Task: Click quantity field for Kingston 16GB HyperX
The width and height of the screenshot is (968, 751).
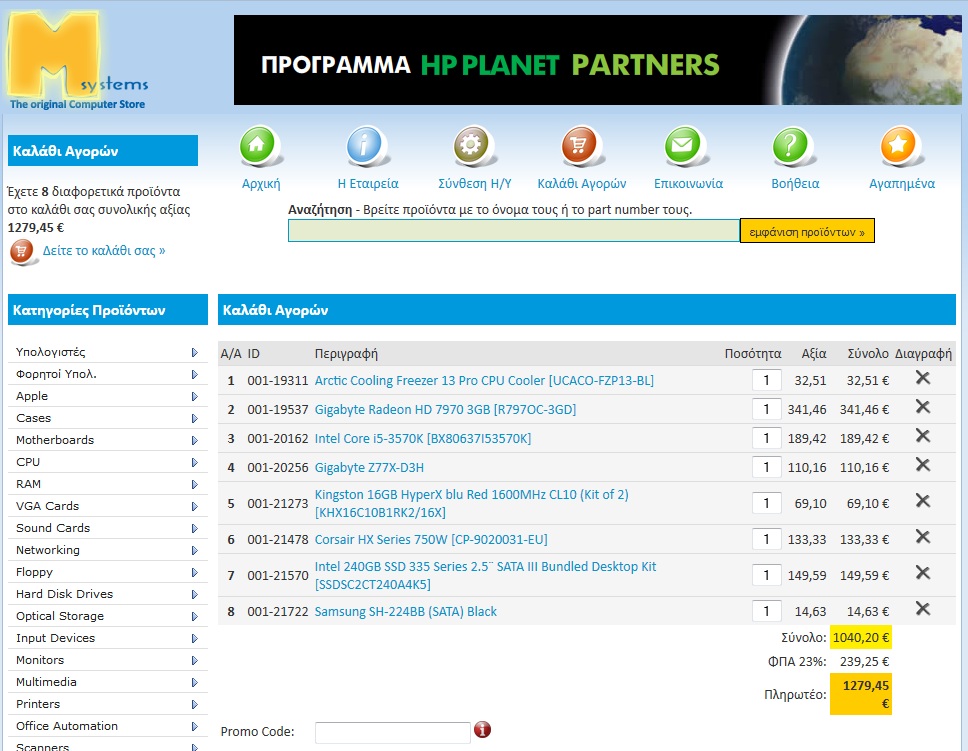Action: [x=767, y=503]
